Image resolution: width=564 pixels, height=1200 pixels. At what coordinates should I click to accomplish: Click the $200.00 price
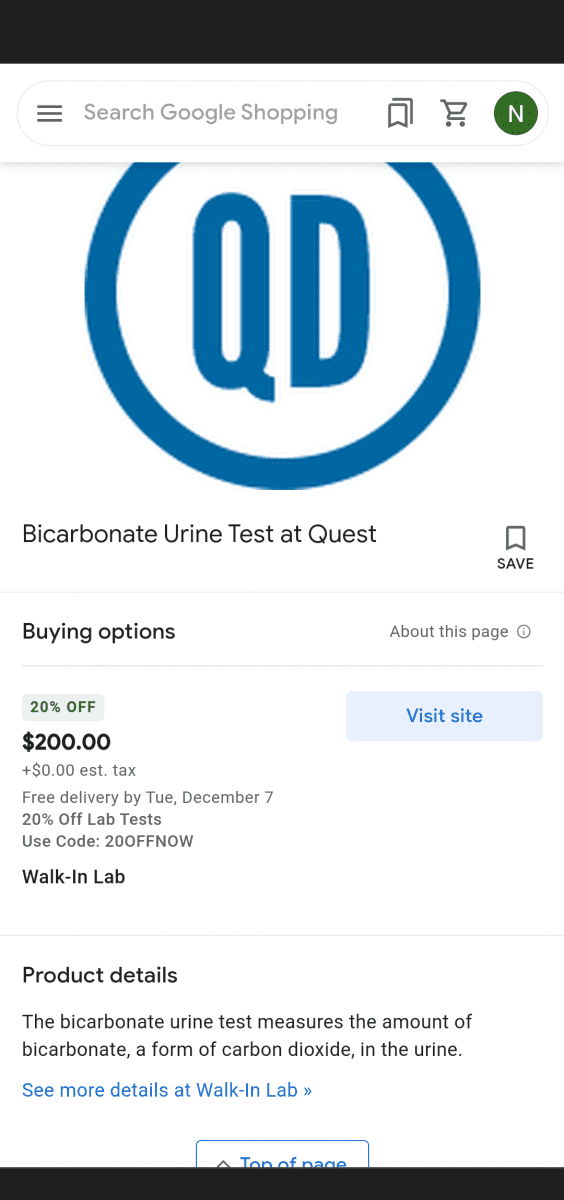click(x=66, y=742)
